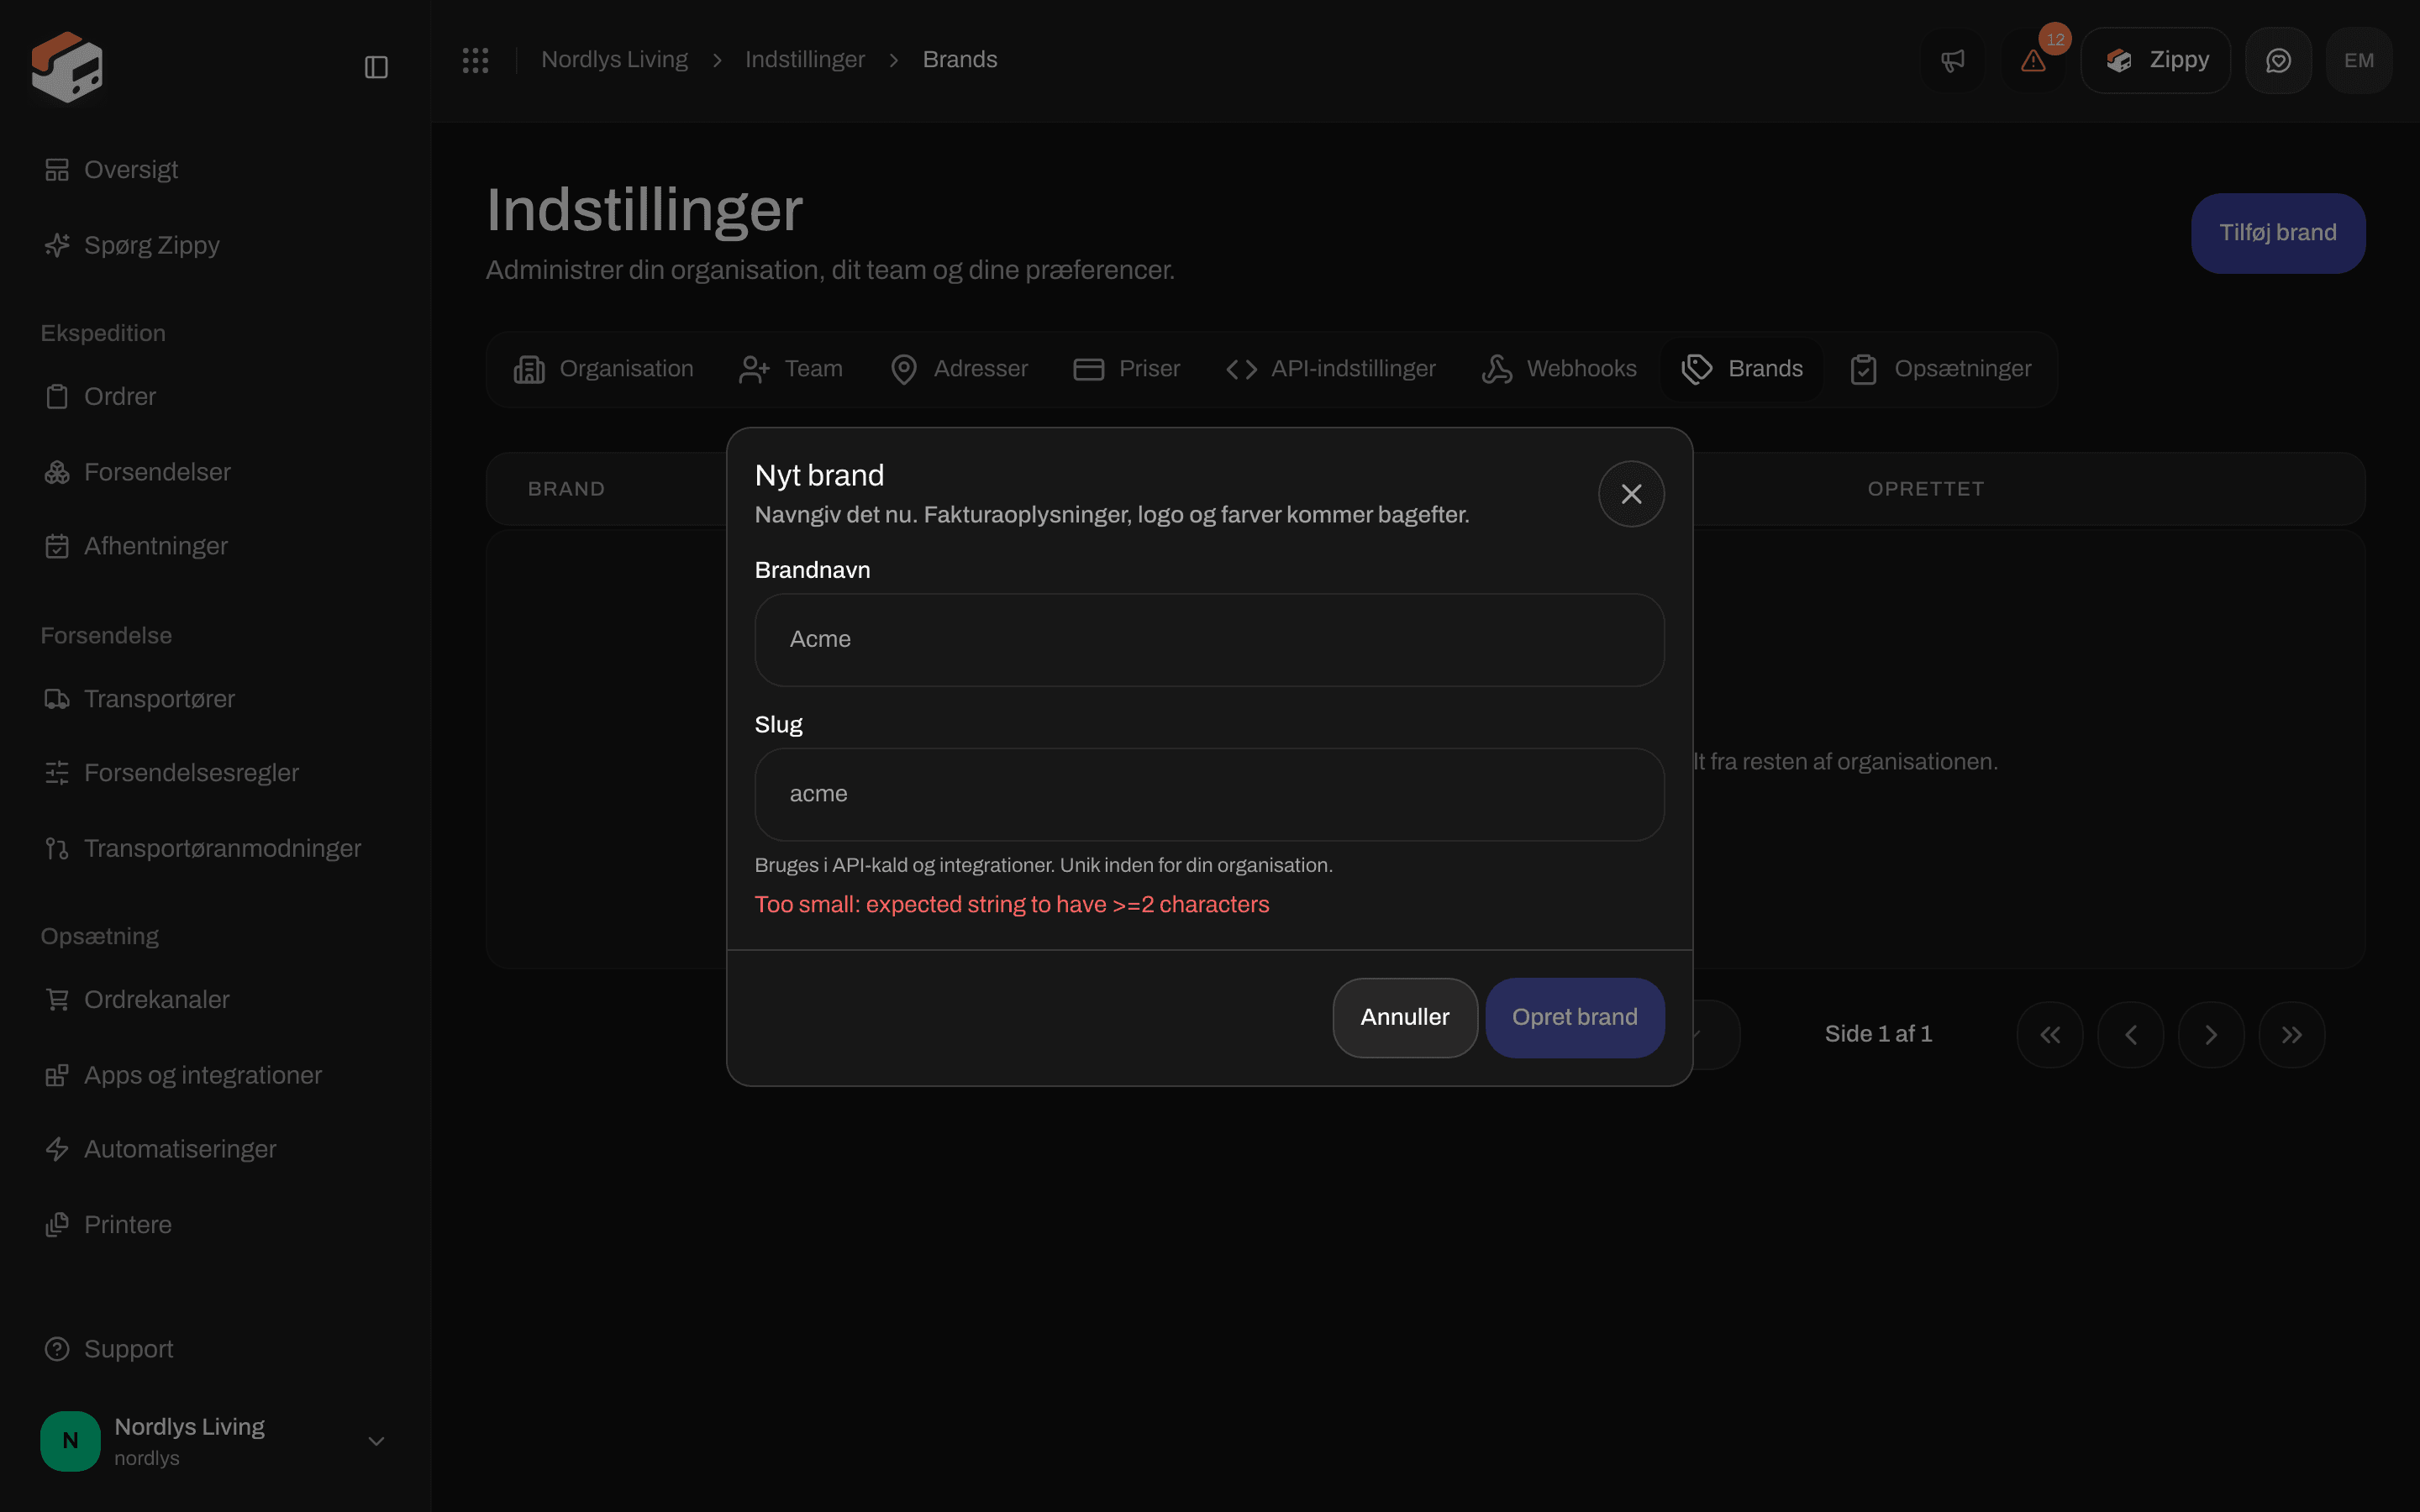Switch to the Organisation tab
The image size is (2420, 1512).
pyautogui.click(x=604, y=369)
